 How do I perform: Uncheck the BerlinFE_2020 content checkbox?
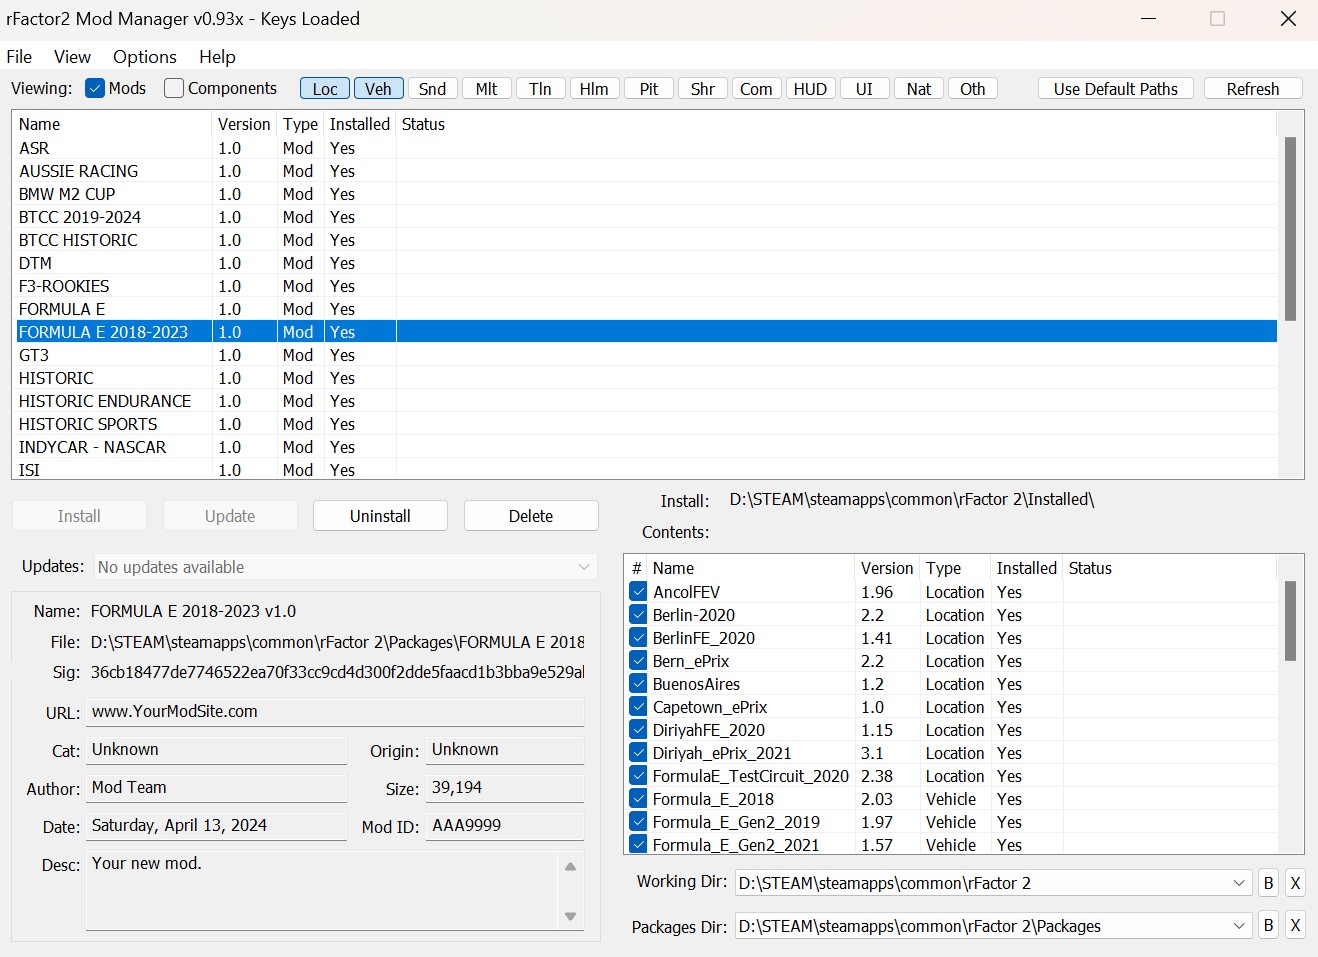638,637
